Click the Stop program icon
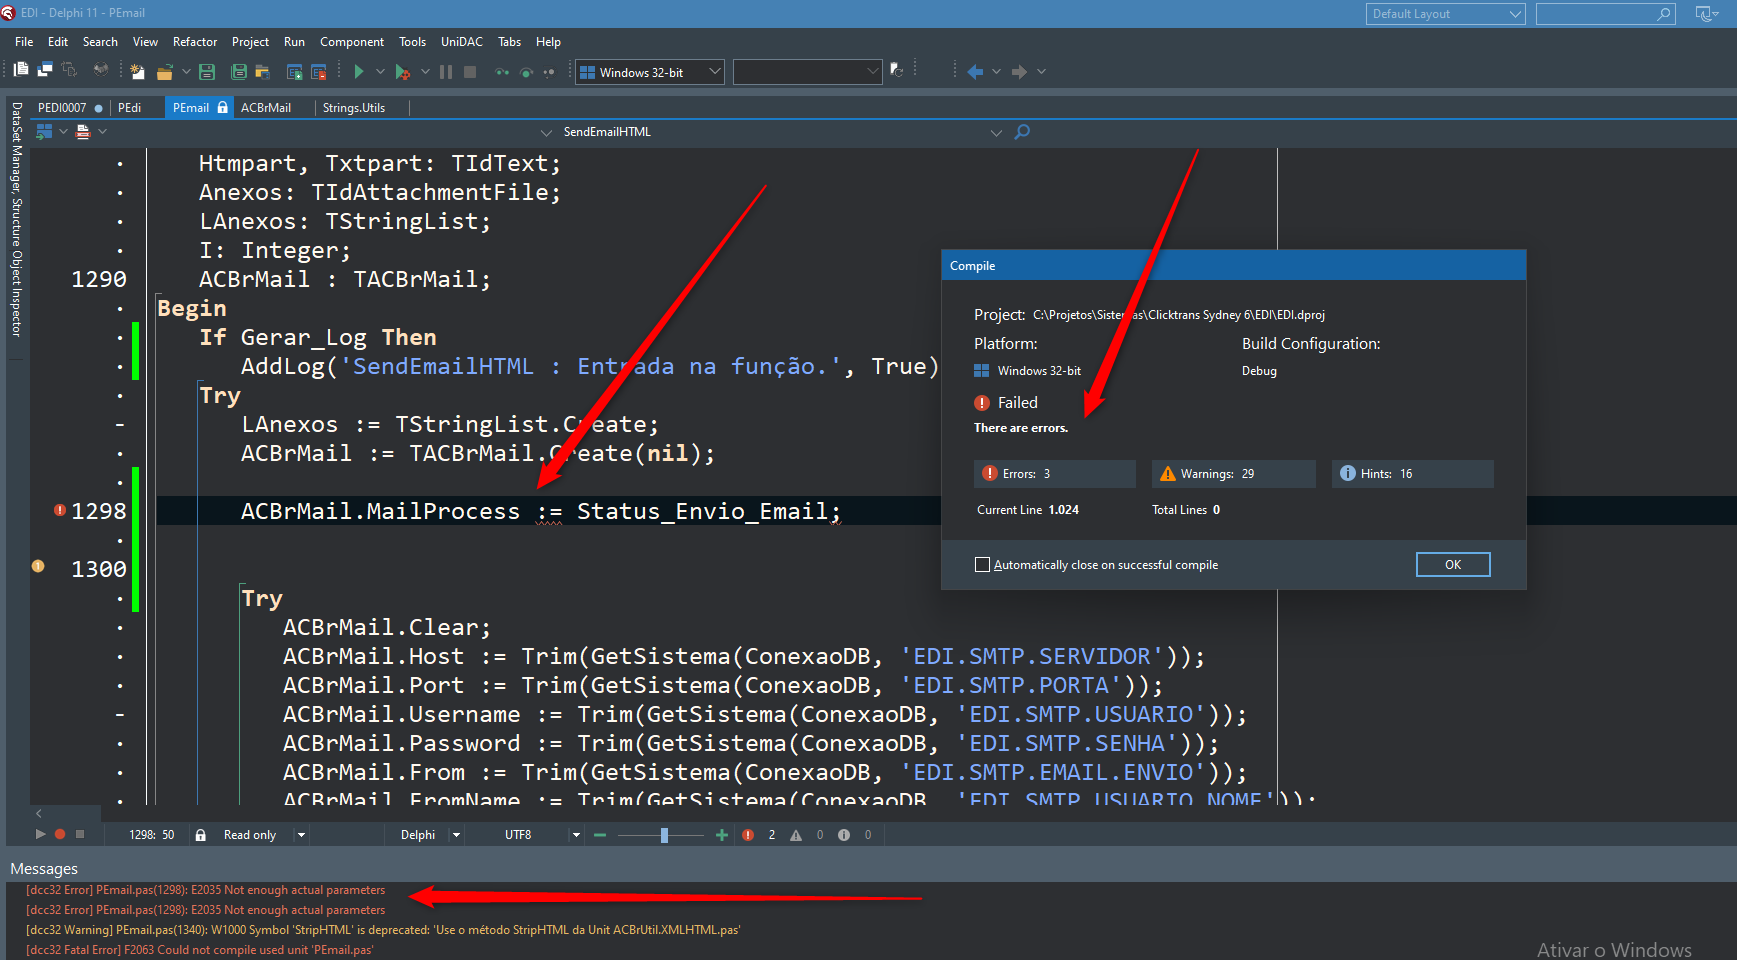The width and height of the screenshot is (1737, 960). tap(470, 71)
